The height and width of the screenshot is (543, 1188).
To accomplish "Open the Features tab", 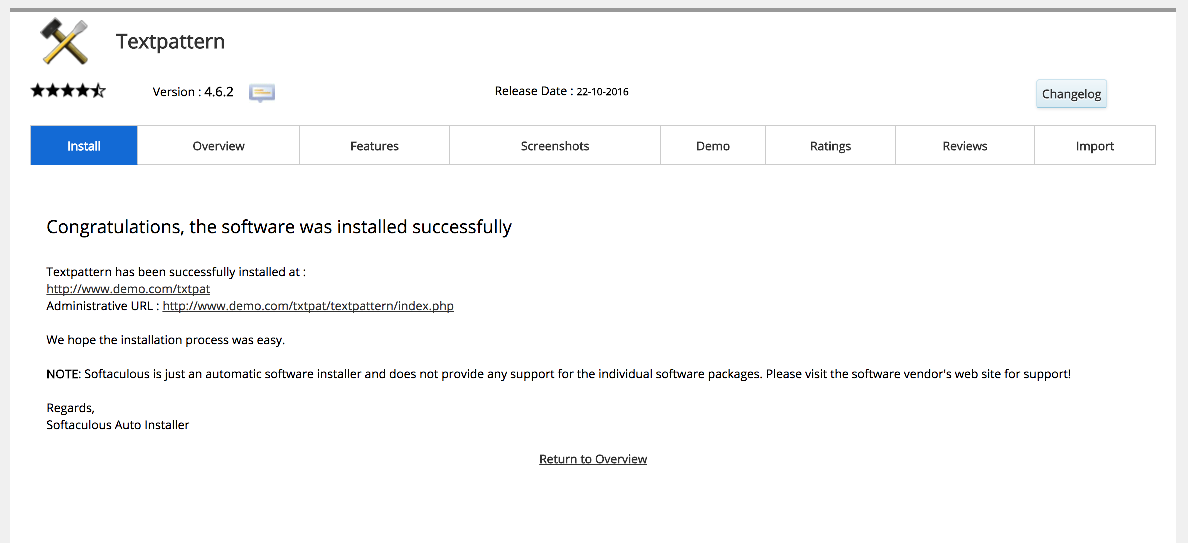I will coord(374,145).
